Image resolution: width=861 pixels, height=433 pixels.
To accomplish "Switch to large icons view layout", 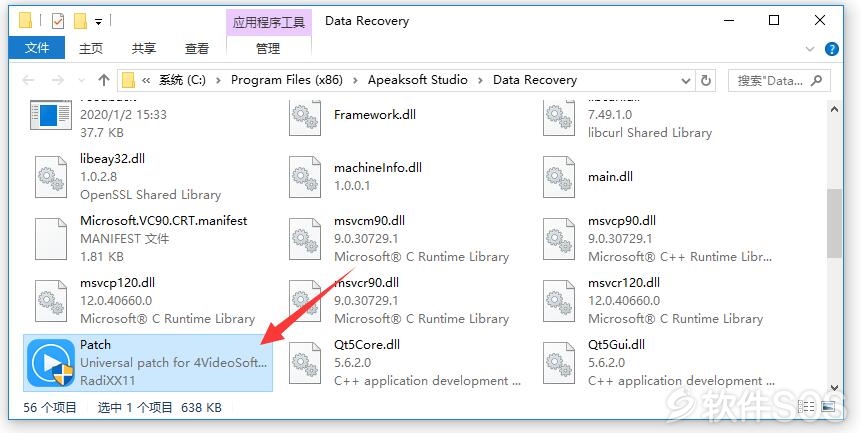I will [827, 407].
